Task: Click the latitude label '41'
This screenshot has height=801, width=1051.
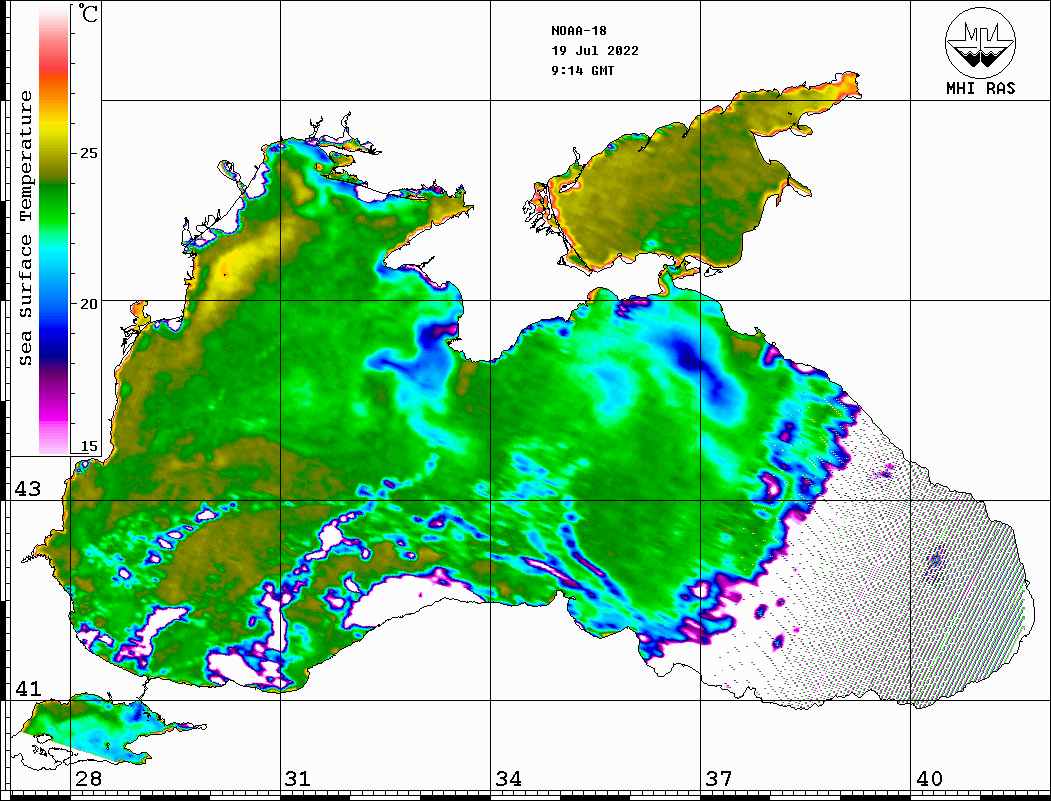Action: coord(28,689)
